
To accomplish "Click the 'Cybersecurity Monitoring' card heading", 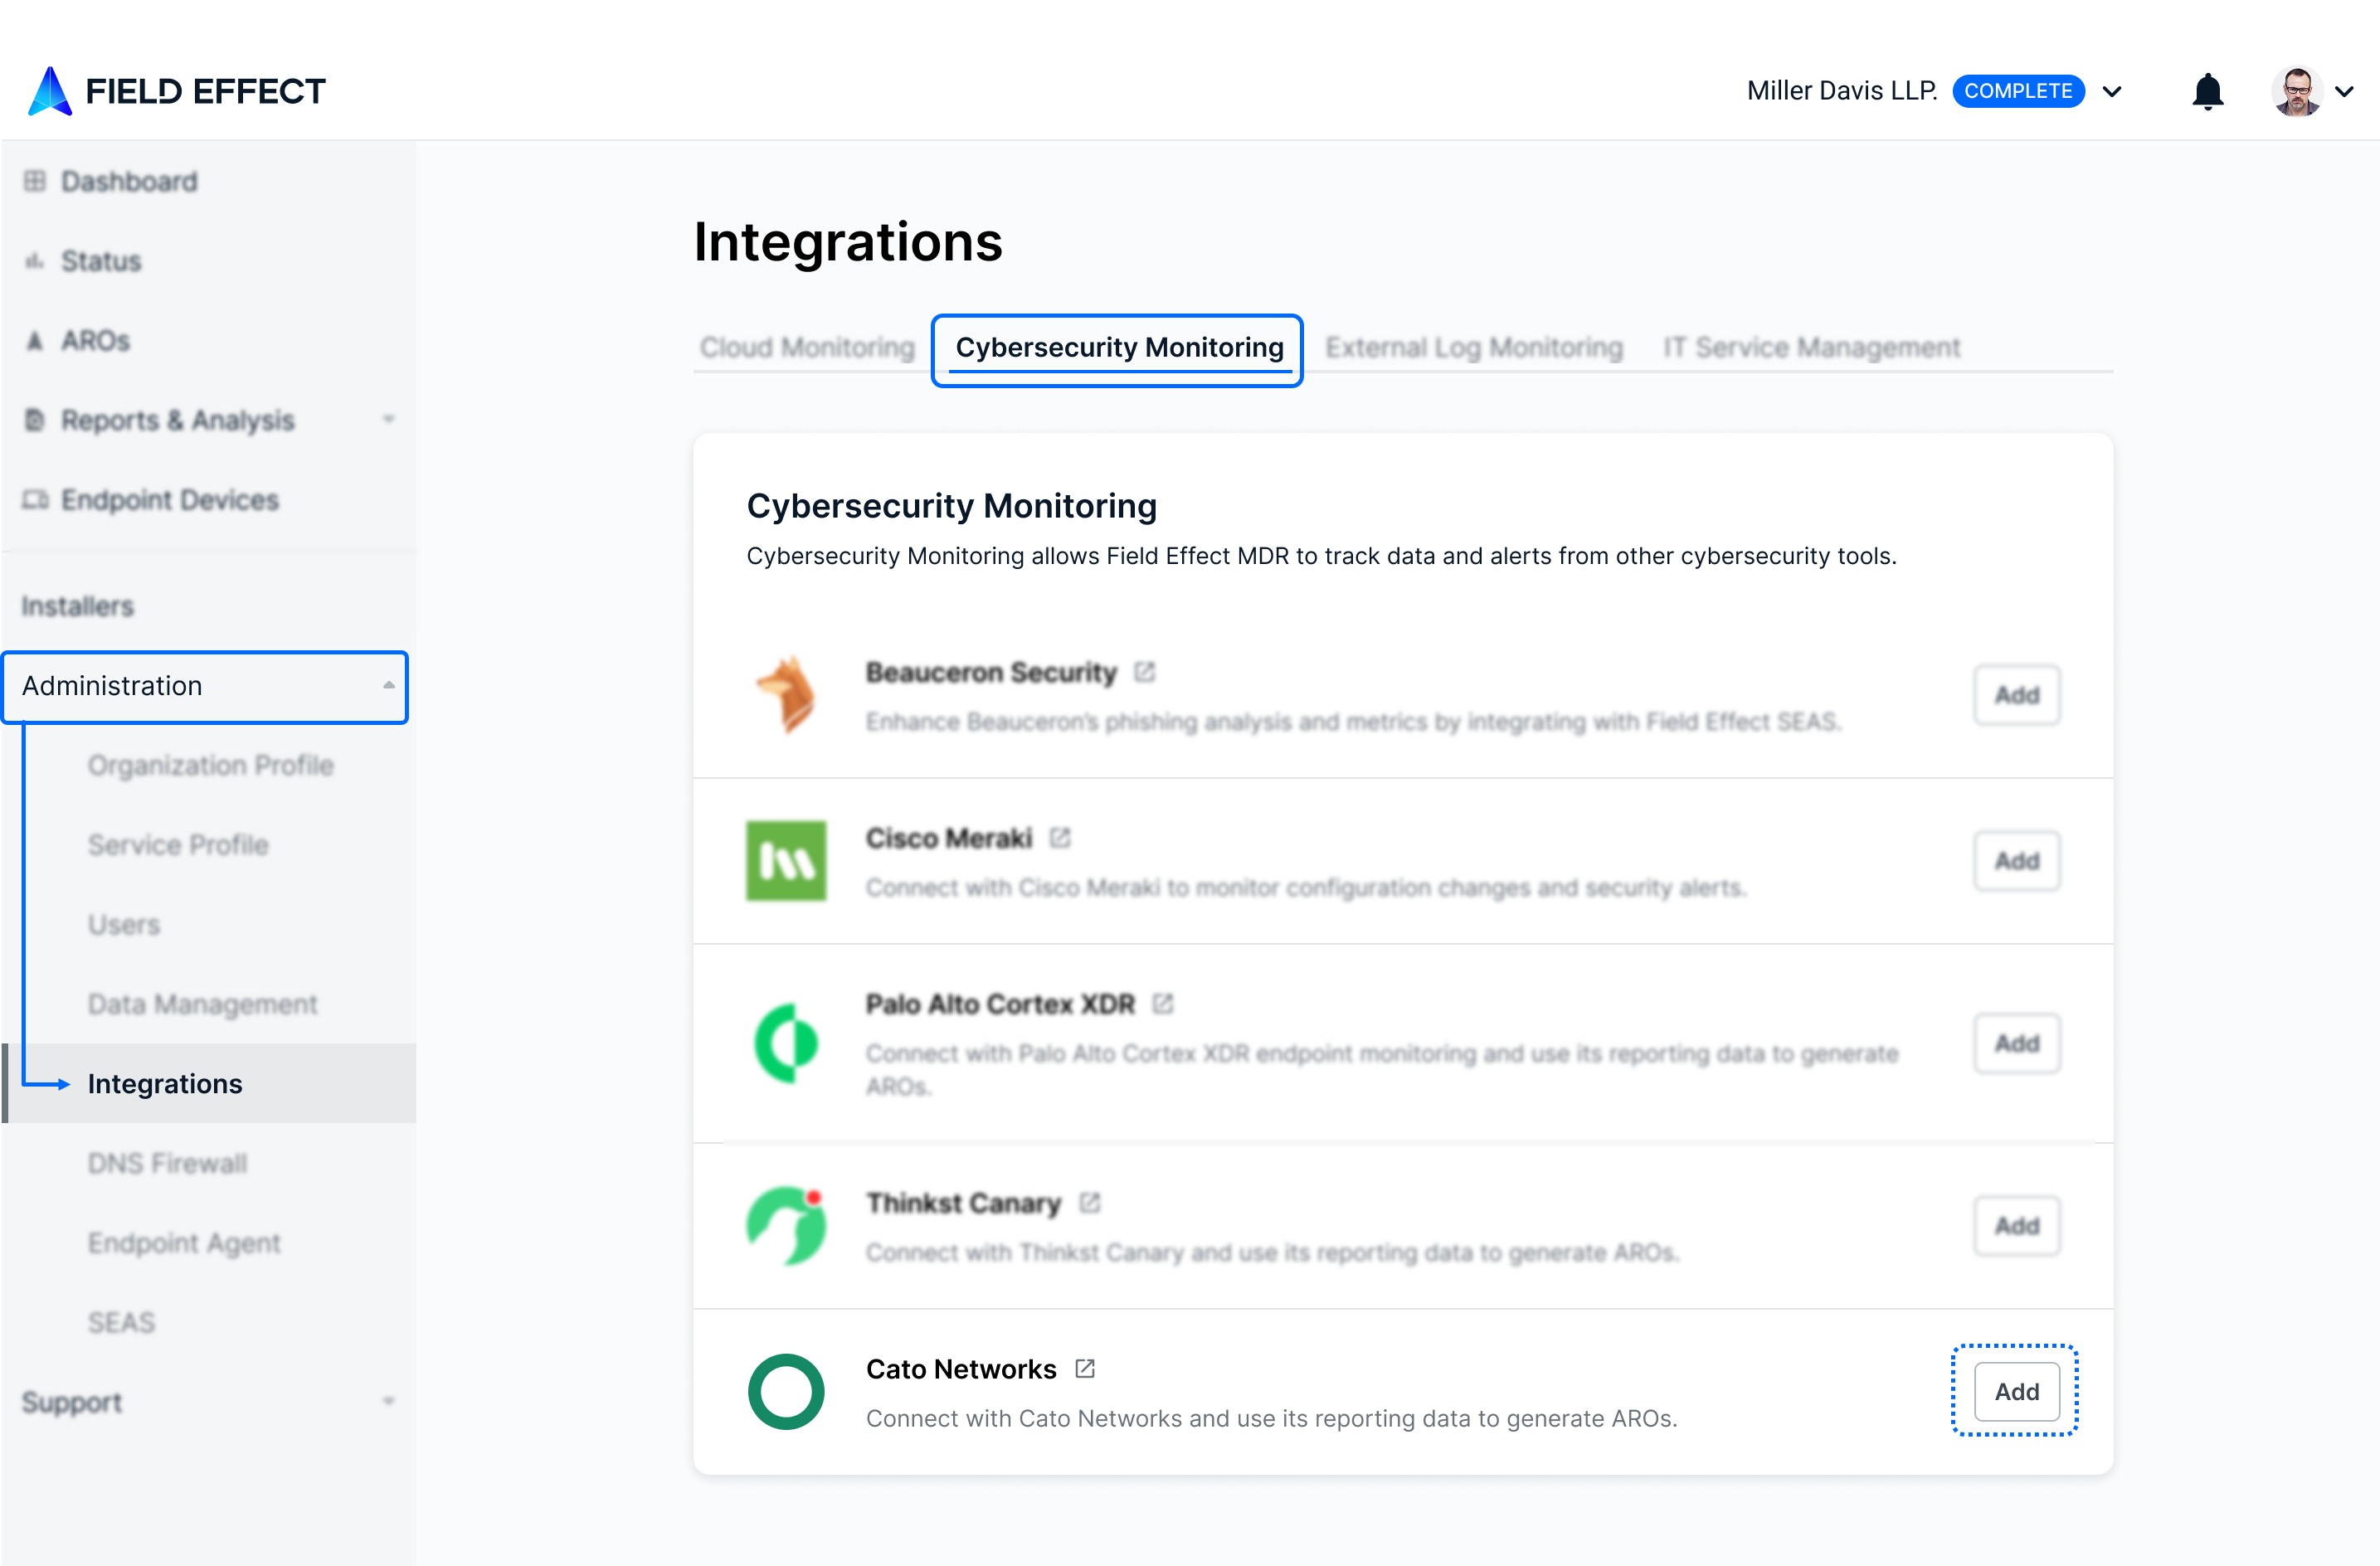I will click(952, 506).
